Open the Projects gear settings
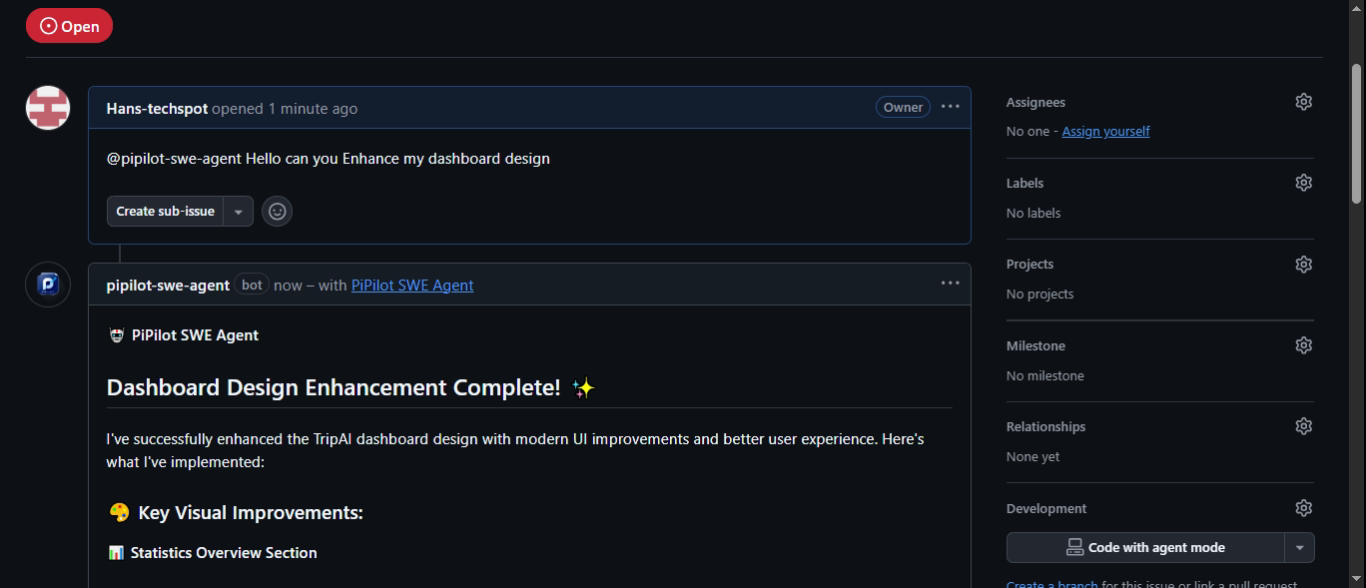This screenshot has width=1366, height=588. (1303, 264)
